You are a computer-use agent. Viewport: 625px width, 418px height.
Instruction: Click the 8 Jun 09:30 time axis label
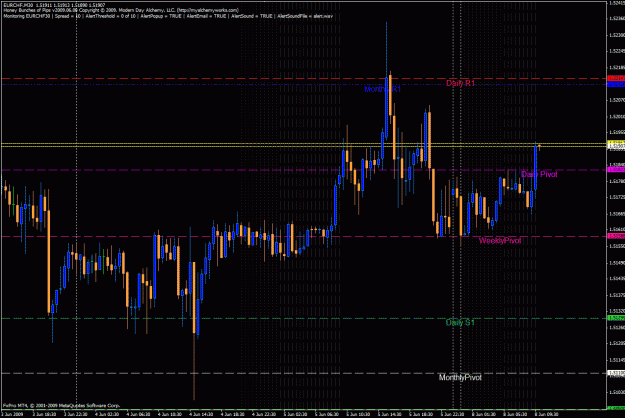547,414
